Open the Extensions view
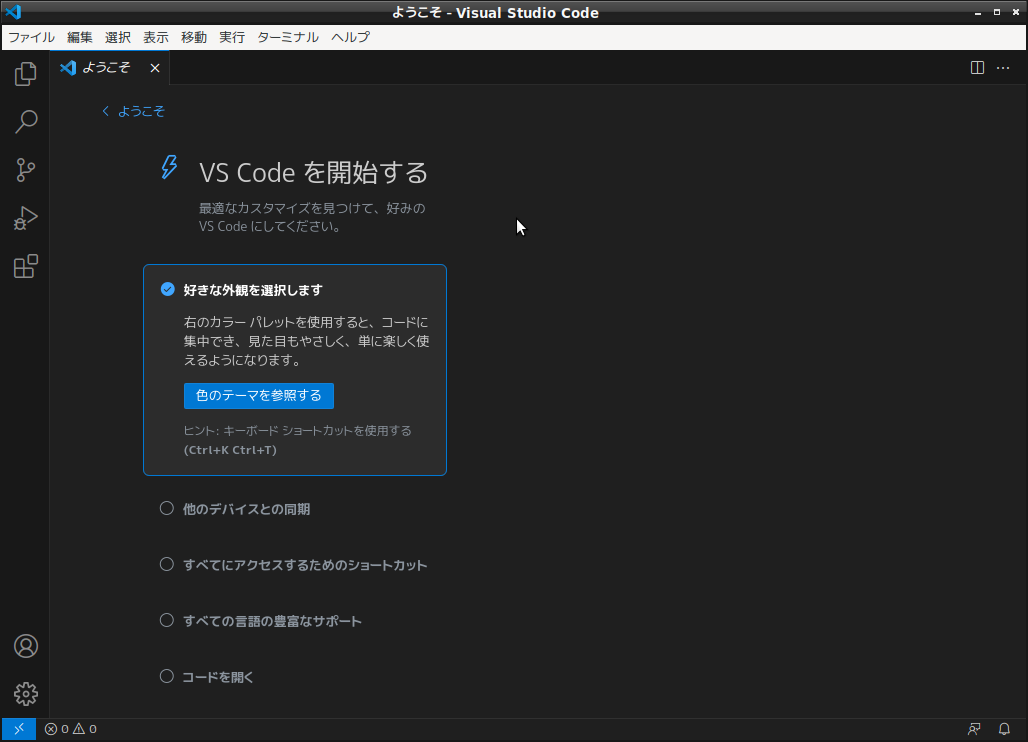 [x=26, y=266]
